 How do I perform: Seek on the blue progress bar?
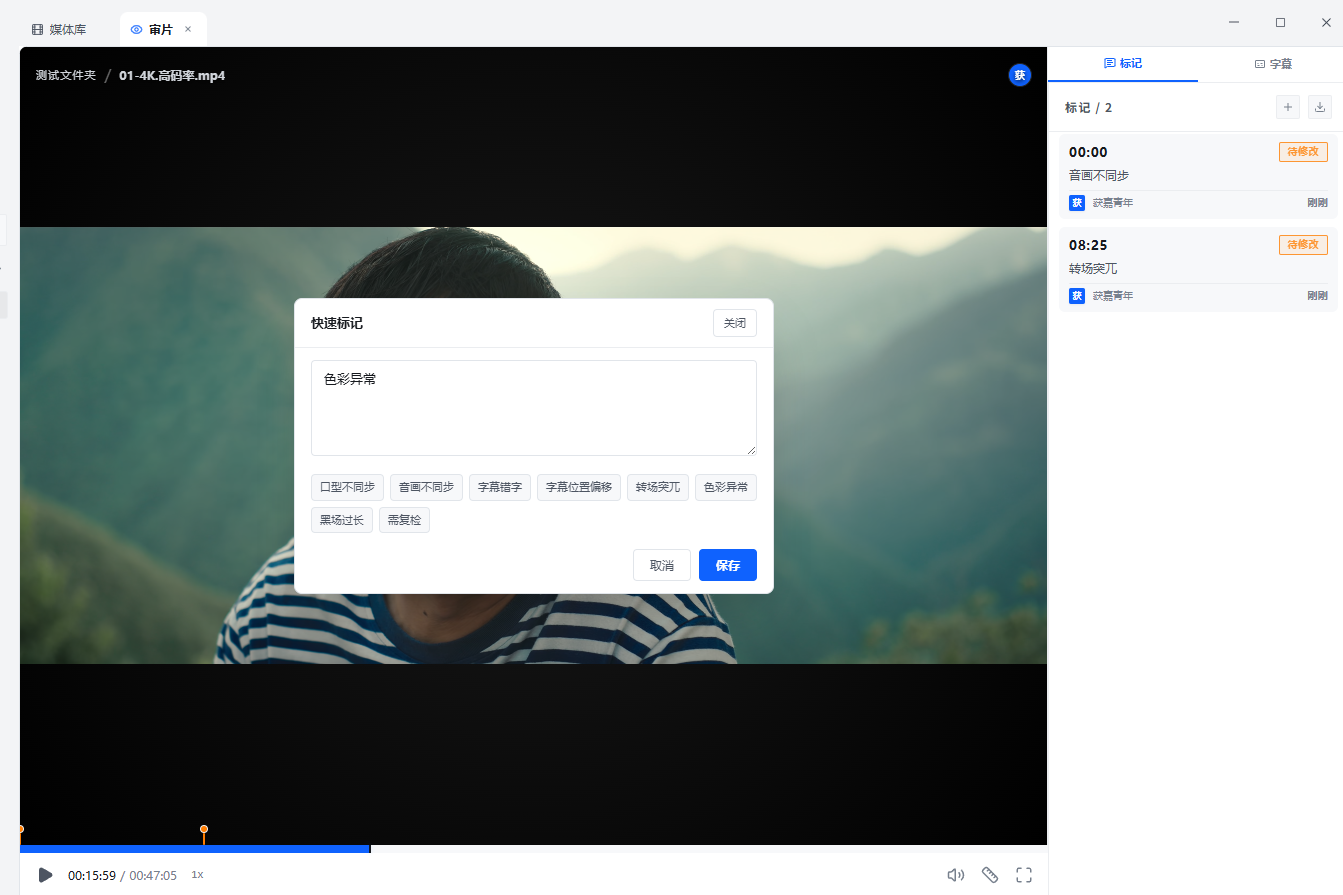[x=195, y=849]
